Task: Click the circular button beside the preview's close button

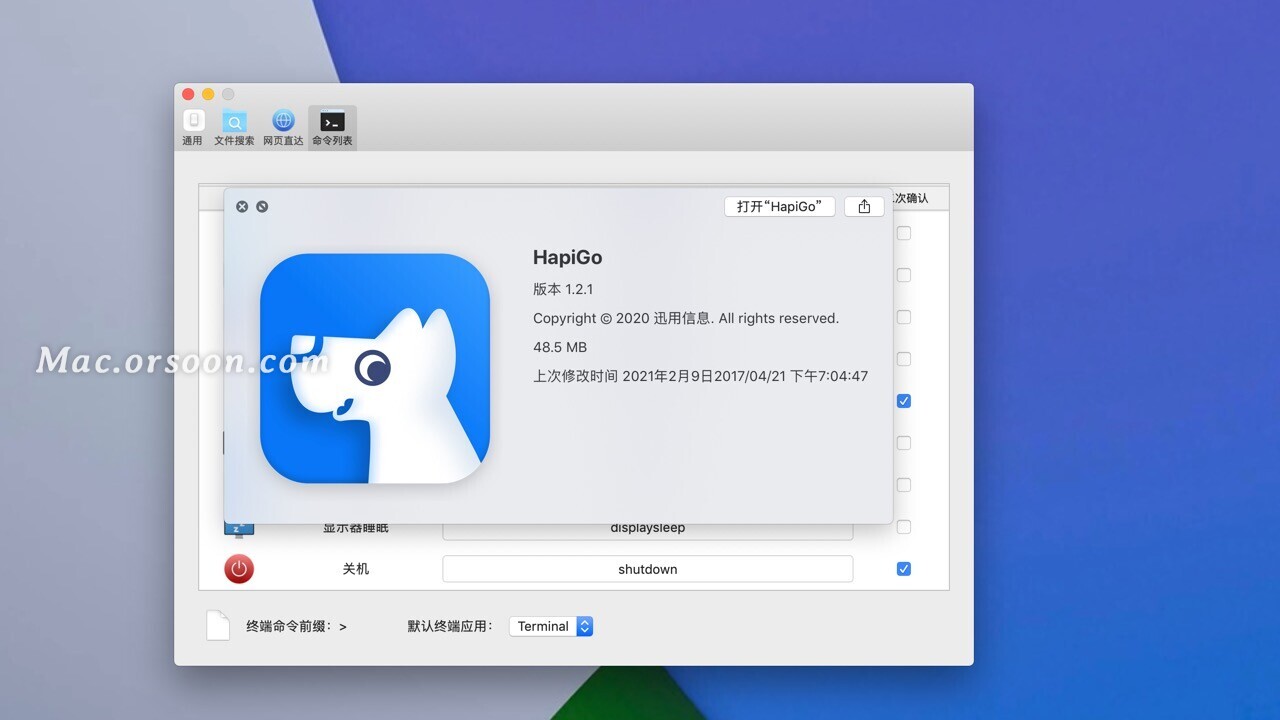Action: click(x=262, y=206)
